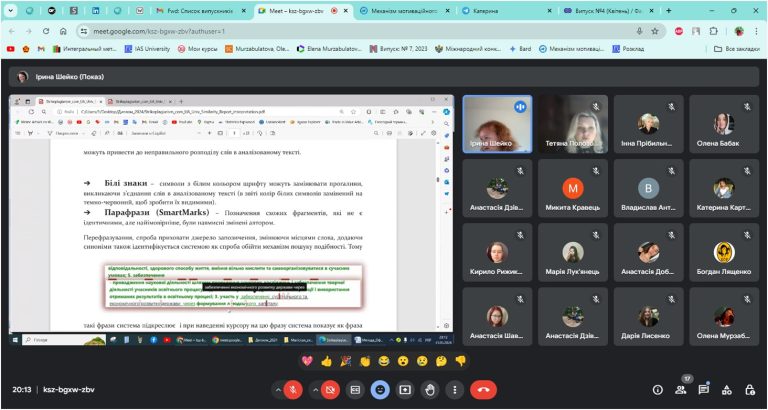
Task: Expand the microphone audio settings arrow
Action: [x=278, y=390]
